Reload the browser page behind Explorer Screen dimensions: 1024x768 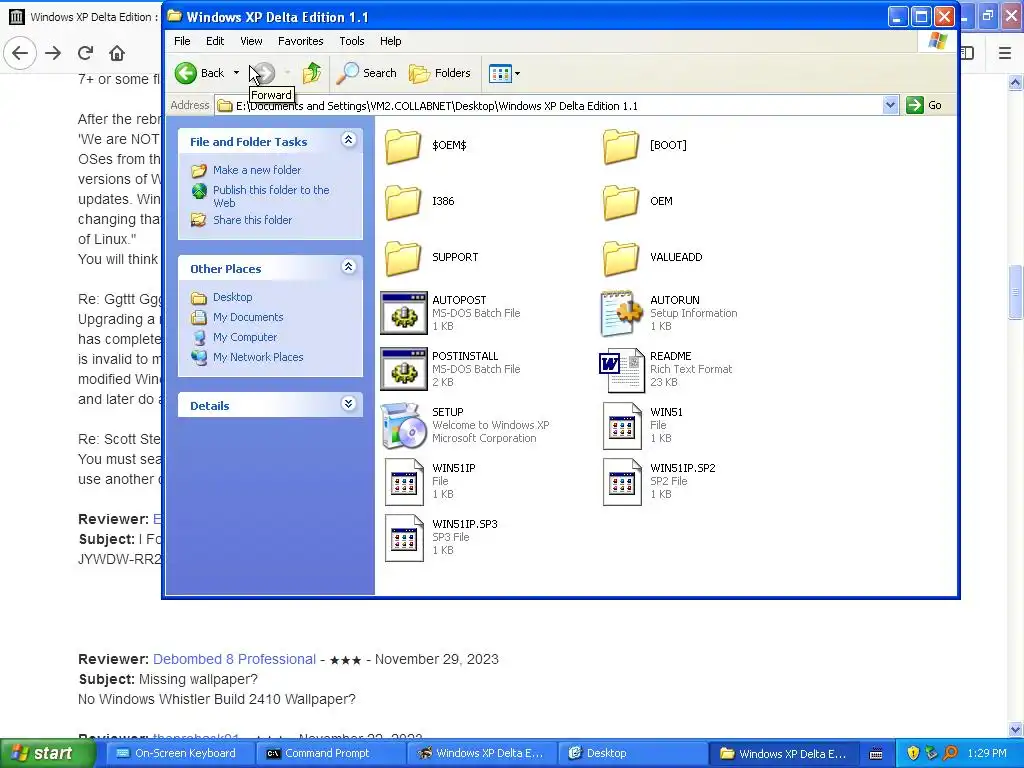pyautogui.click(x=85, y=53)
